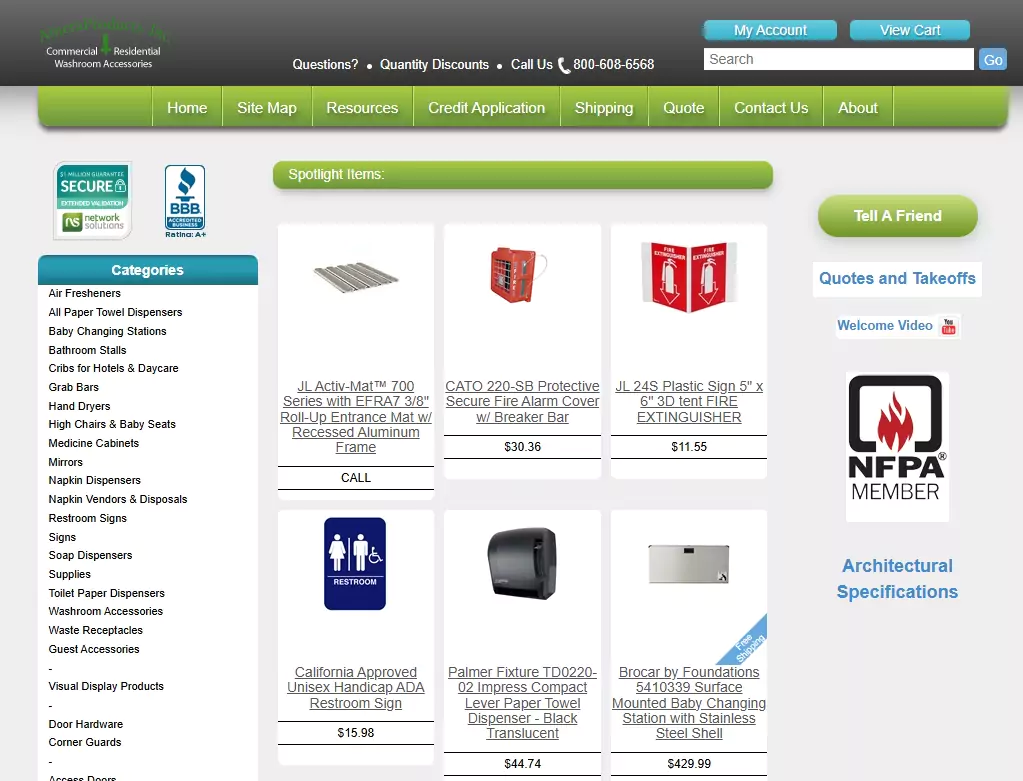Open the Palmer Fixture TD0220-02 dispenser link
This screenshot has width=1023, height=781.
[x=523, y=703]
